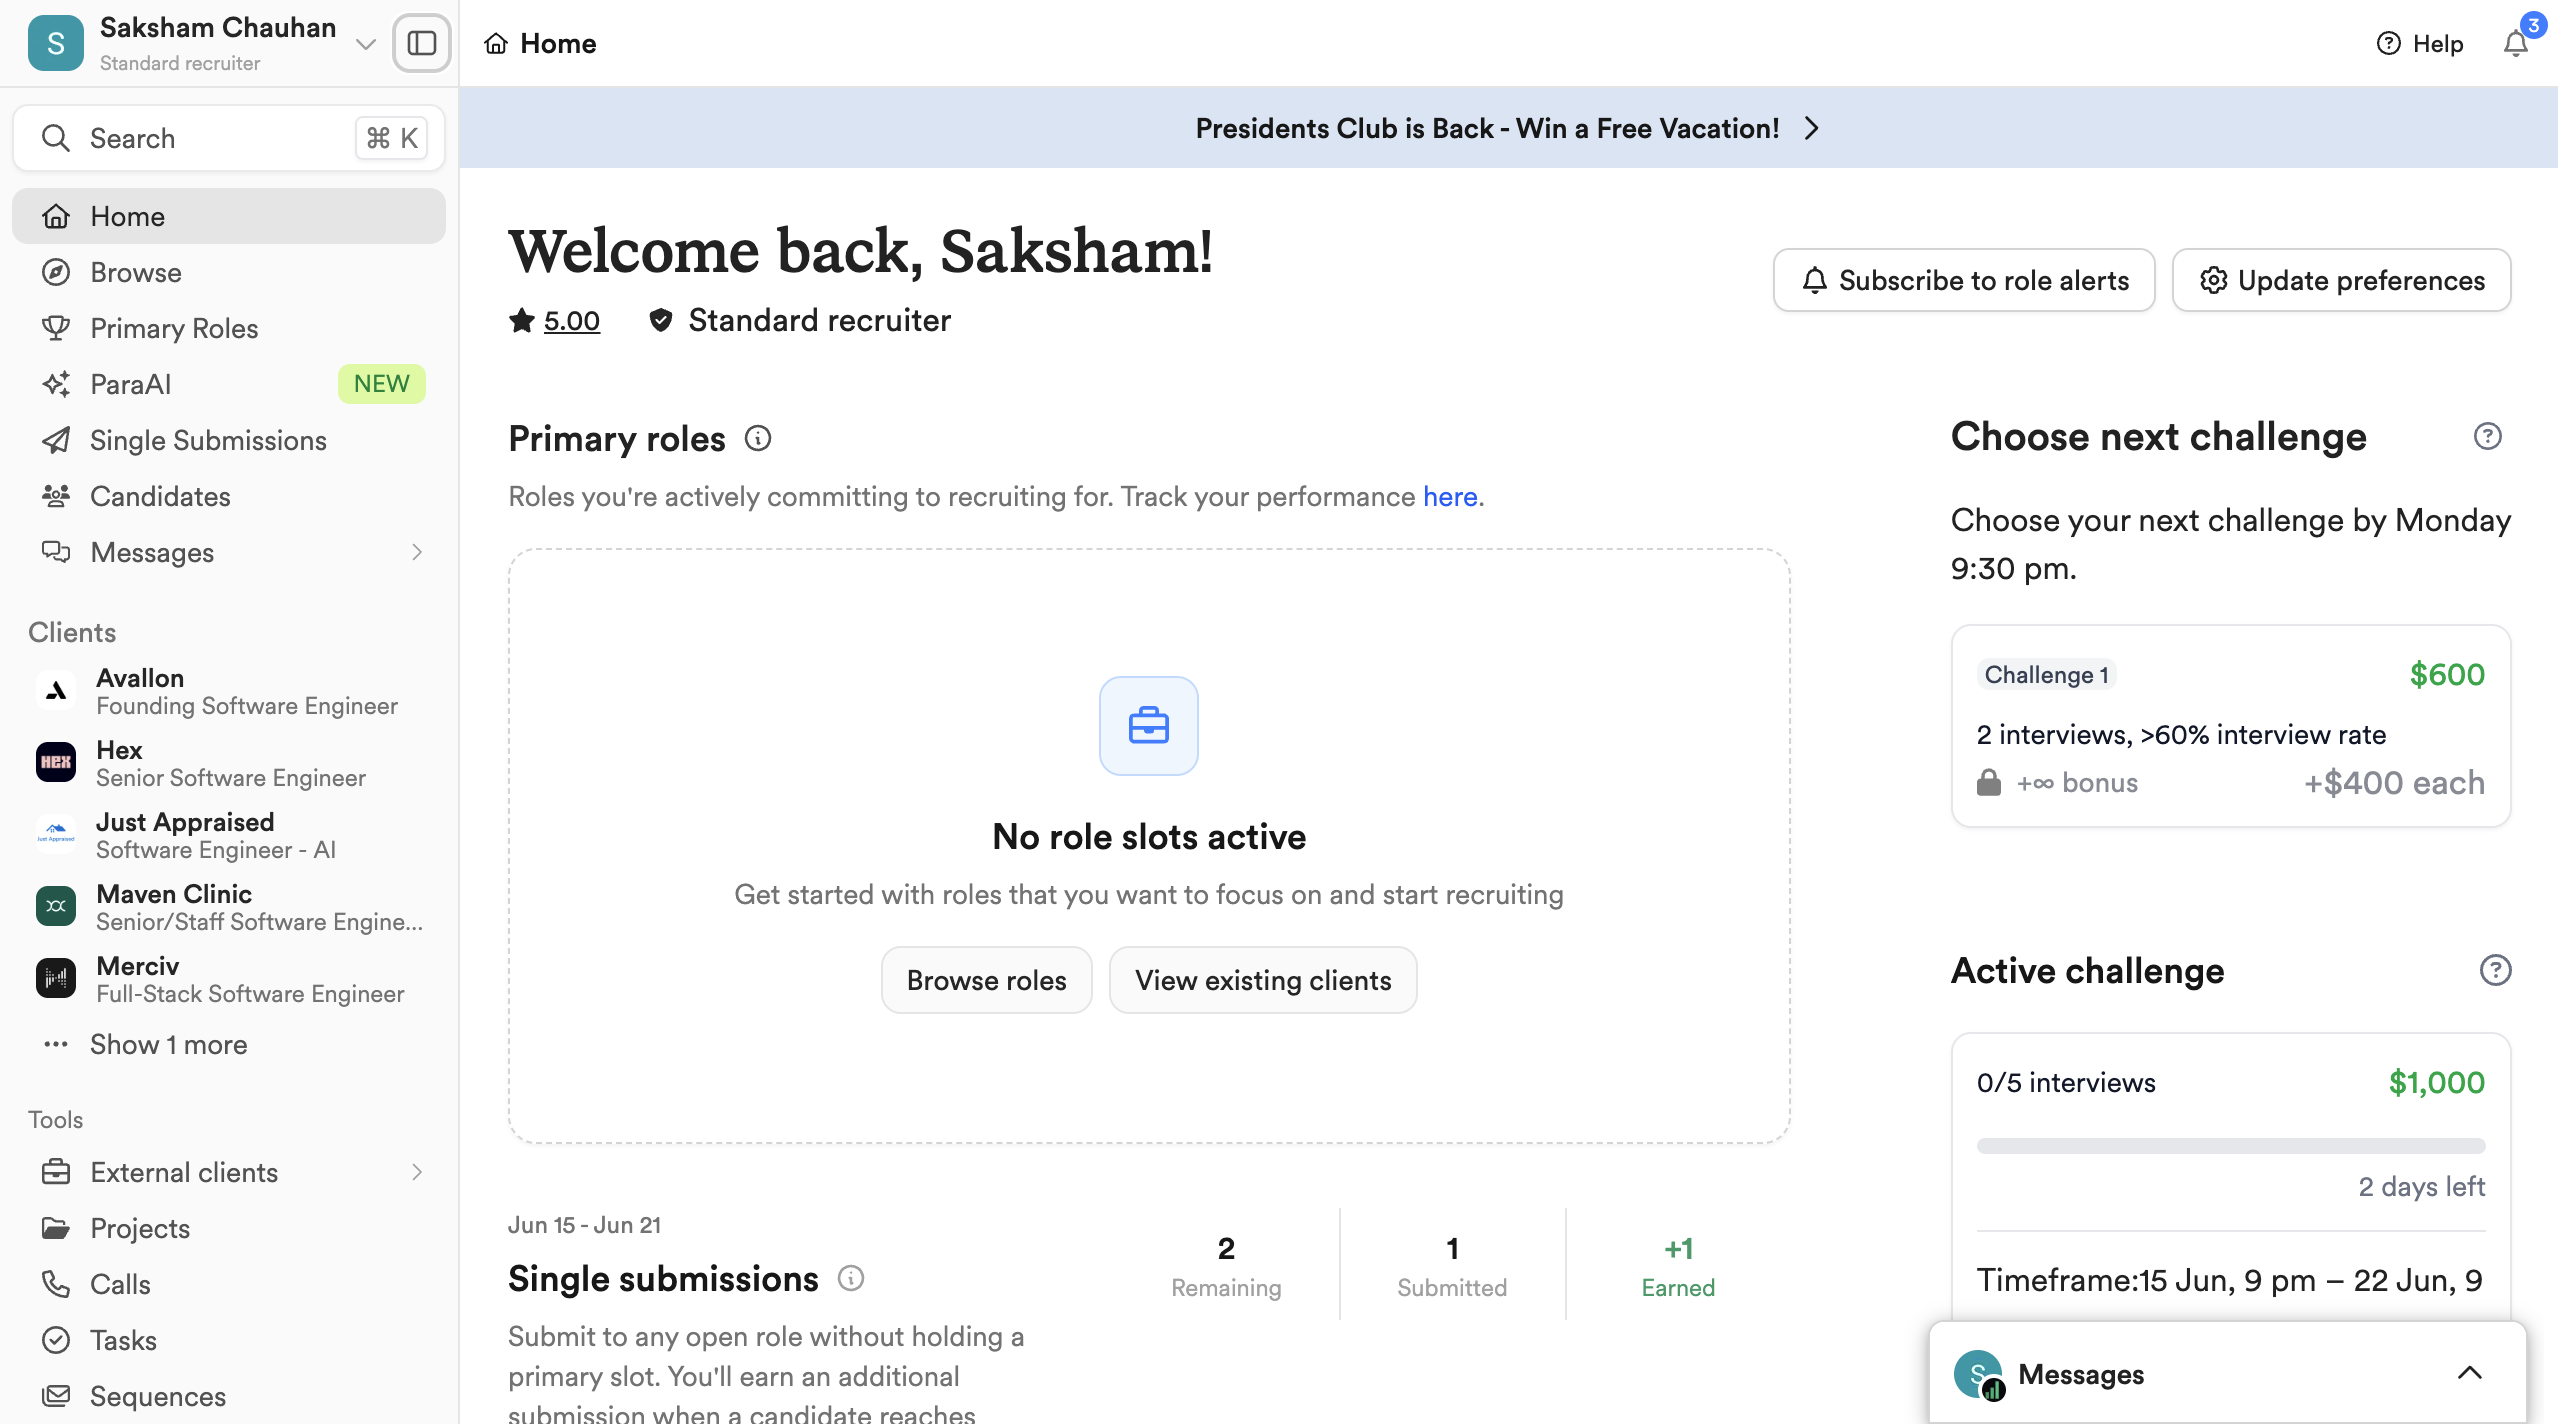Toggle the sidebar collapse icon

422,43
